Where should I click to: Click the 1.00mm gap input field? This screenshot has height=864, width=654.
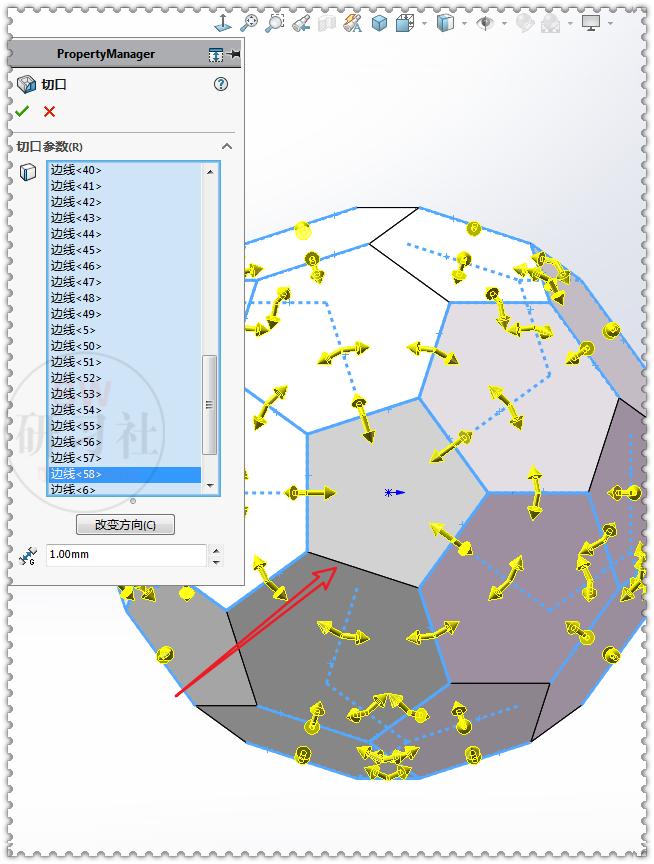[126, 554]
